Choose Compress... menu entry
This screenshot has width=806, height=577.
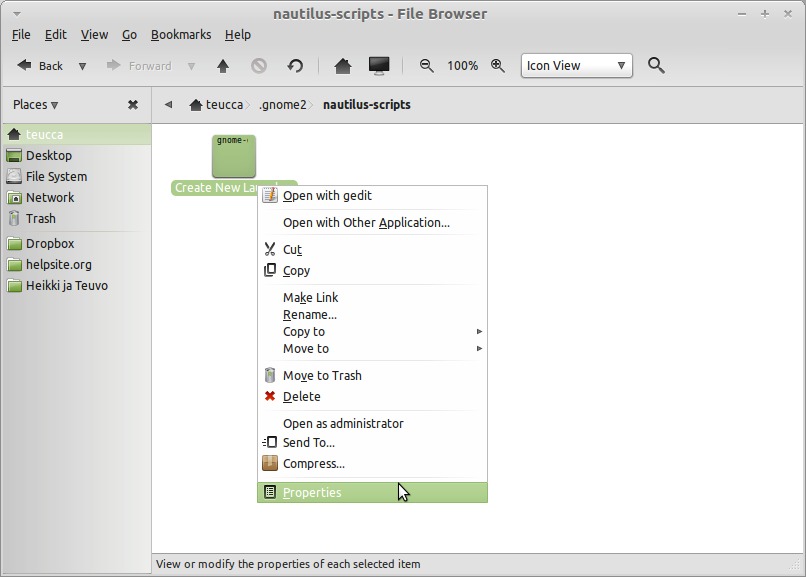372,463
